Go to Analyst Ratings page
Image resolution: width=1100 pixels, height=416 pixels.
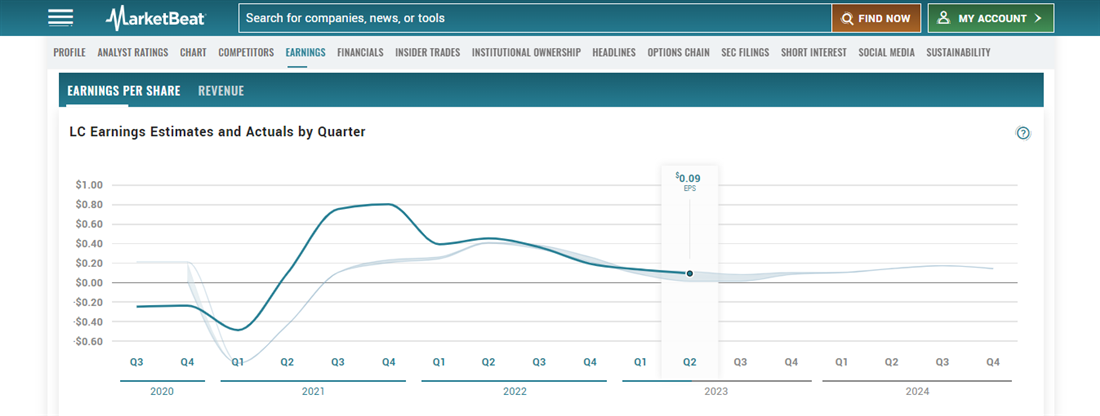133,52
